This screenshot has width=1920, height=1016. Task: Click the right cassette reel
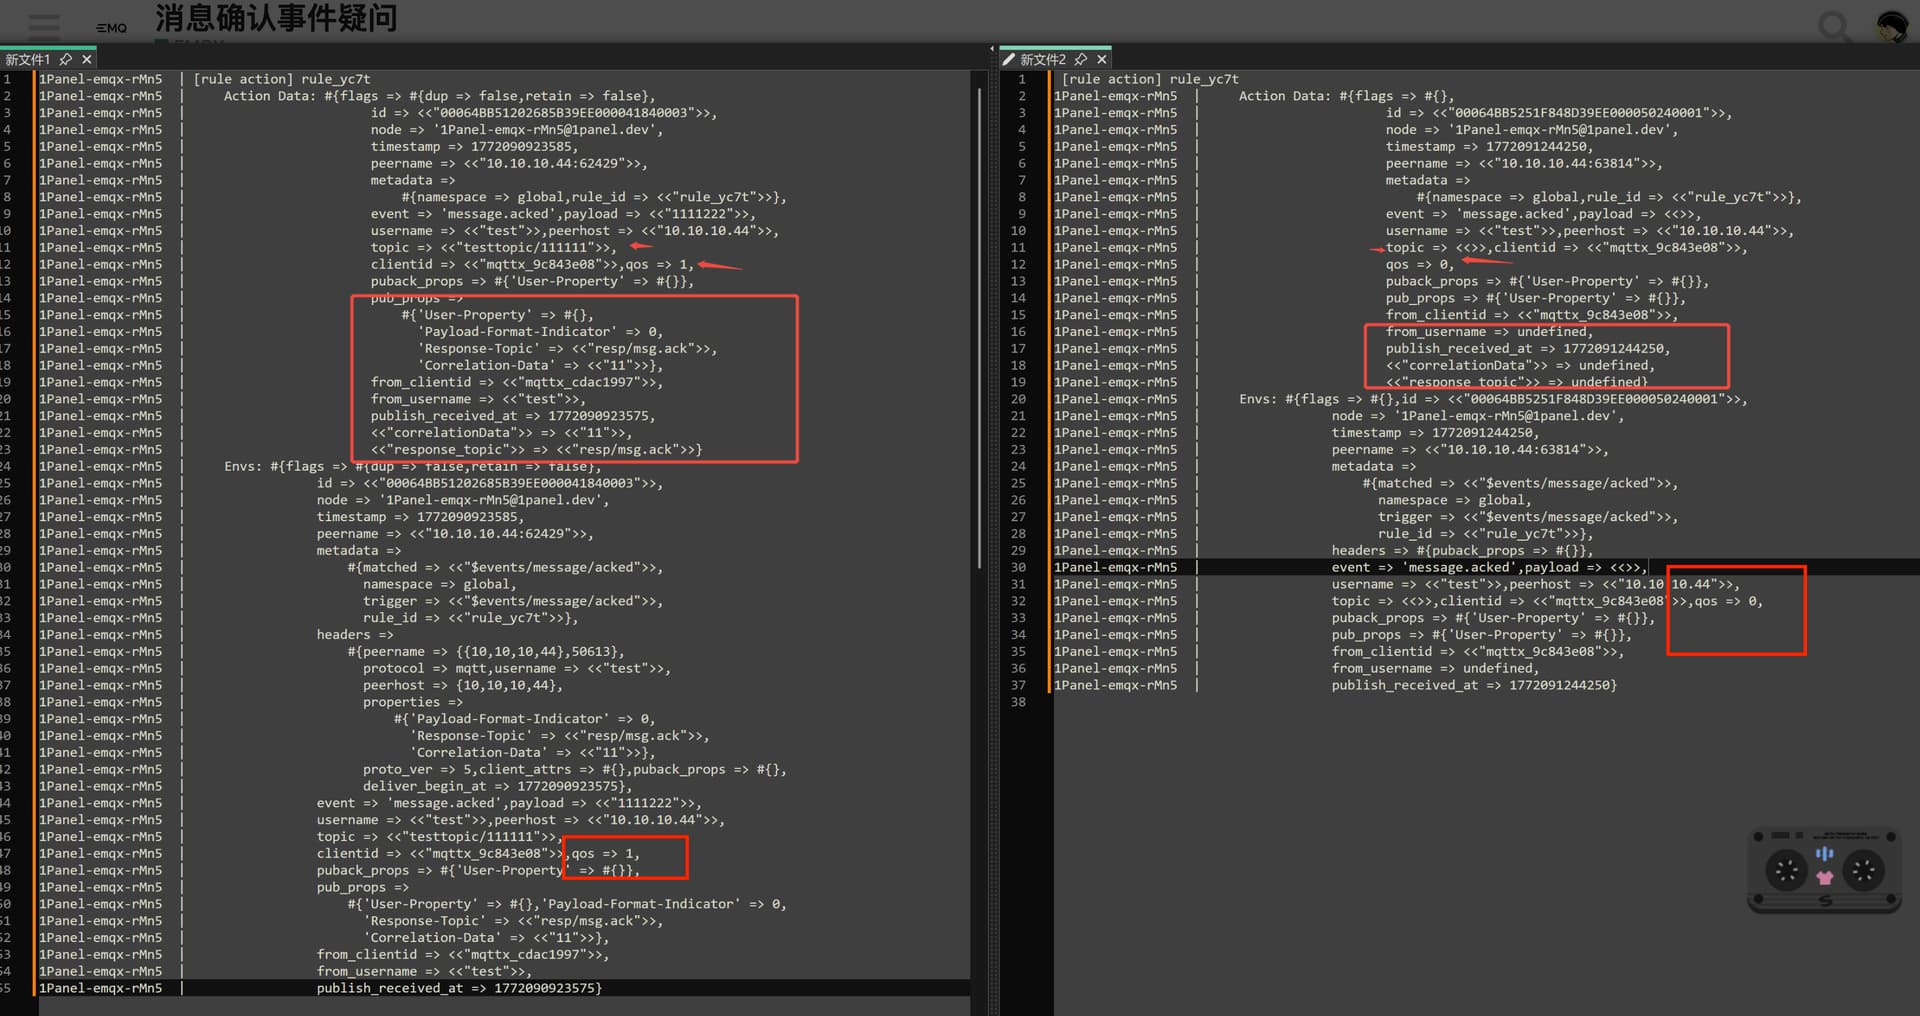[1863, 870]
